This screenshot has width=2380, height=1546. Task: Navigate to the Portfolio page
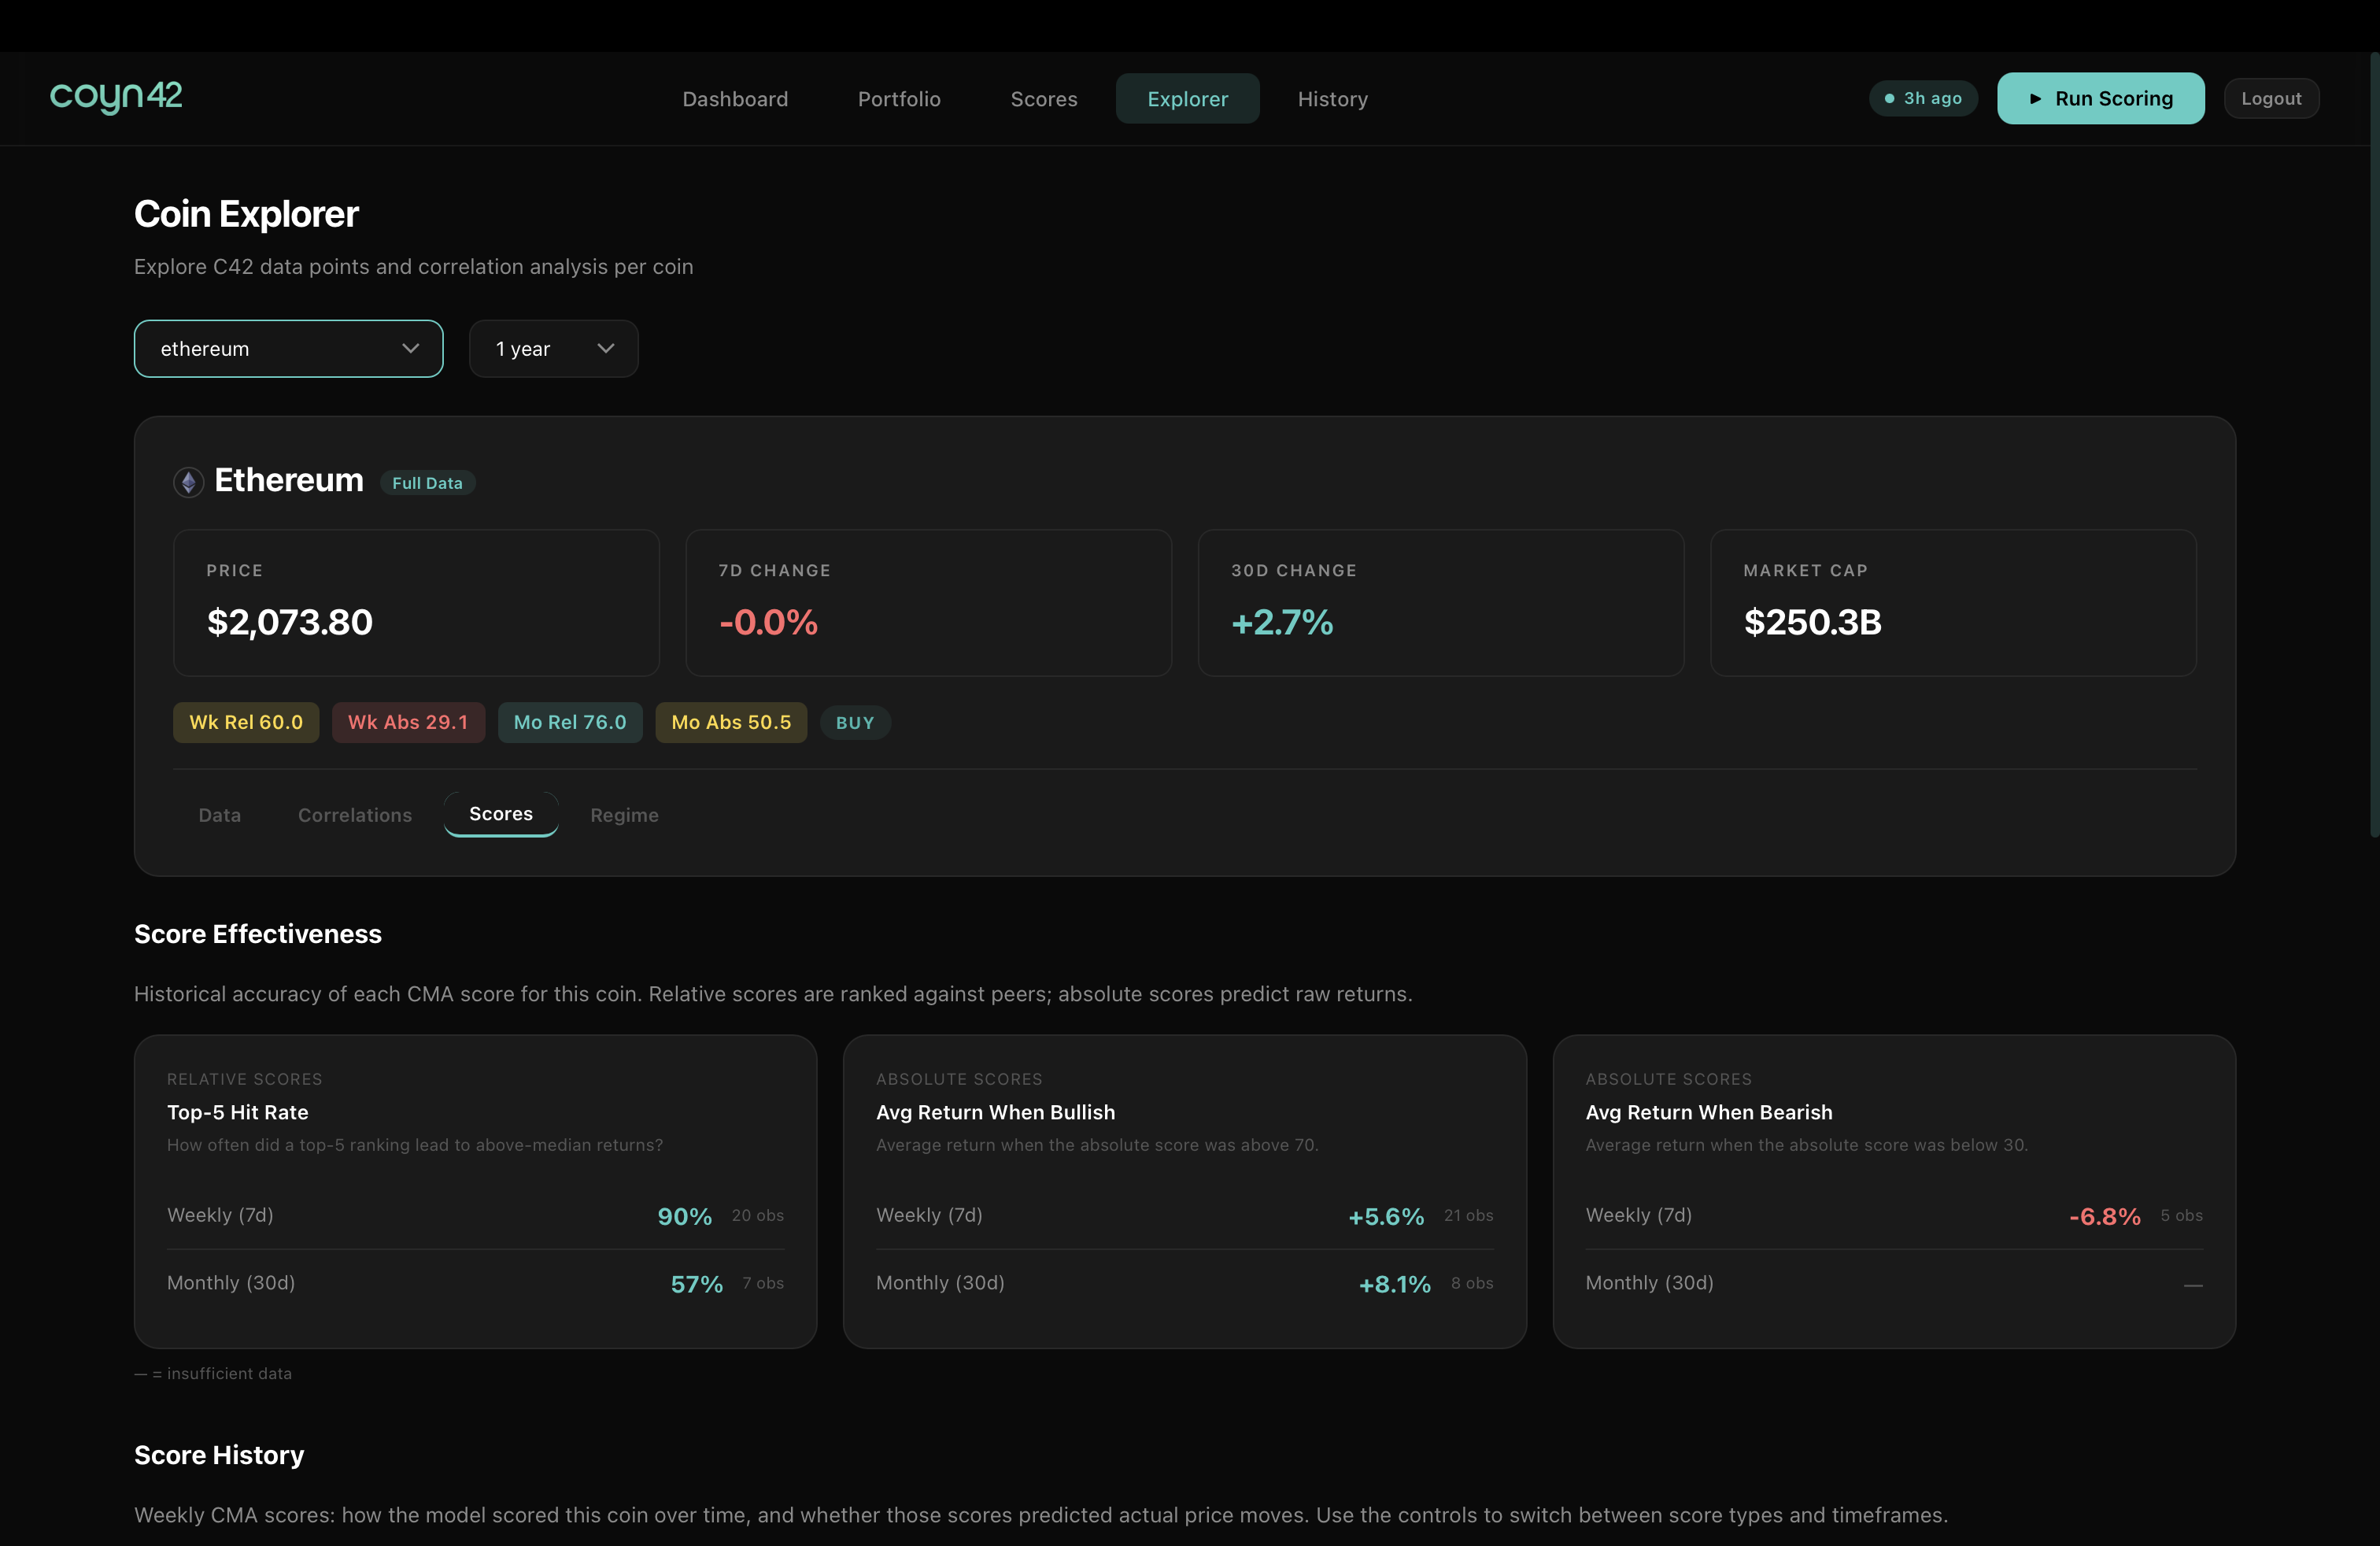[898, 98]
